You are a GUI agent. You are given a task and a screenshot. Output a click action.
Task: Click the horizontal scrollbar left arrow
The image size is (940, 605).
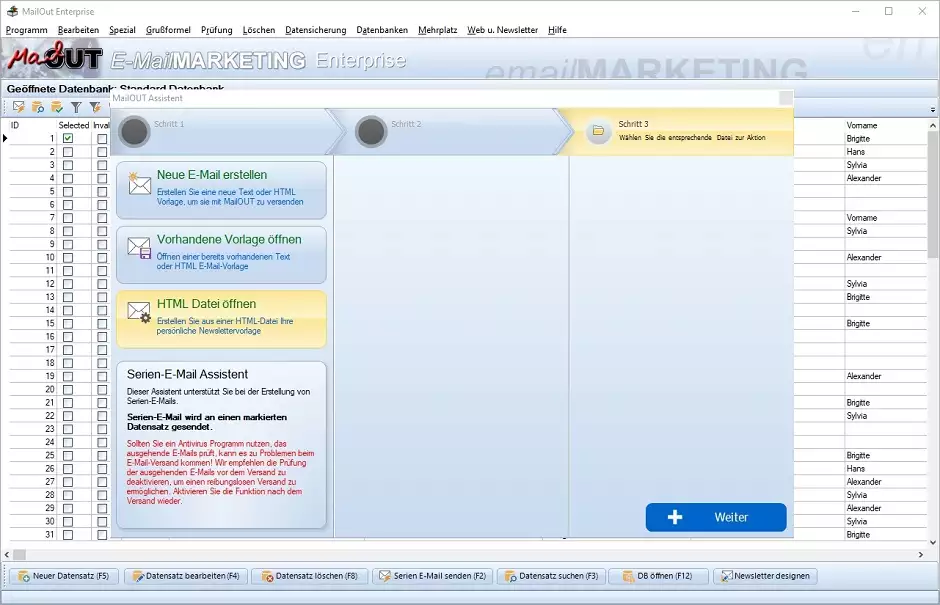[x=7, y=555]
